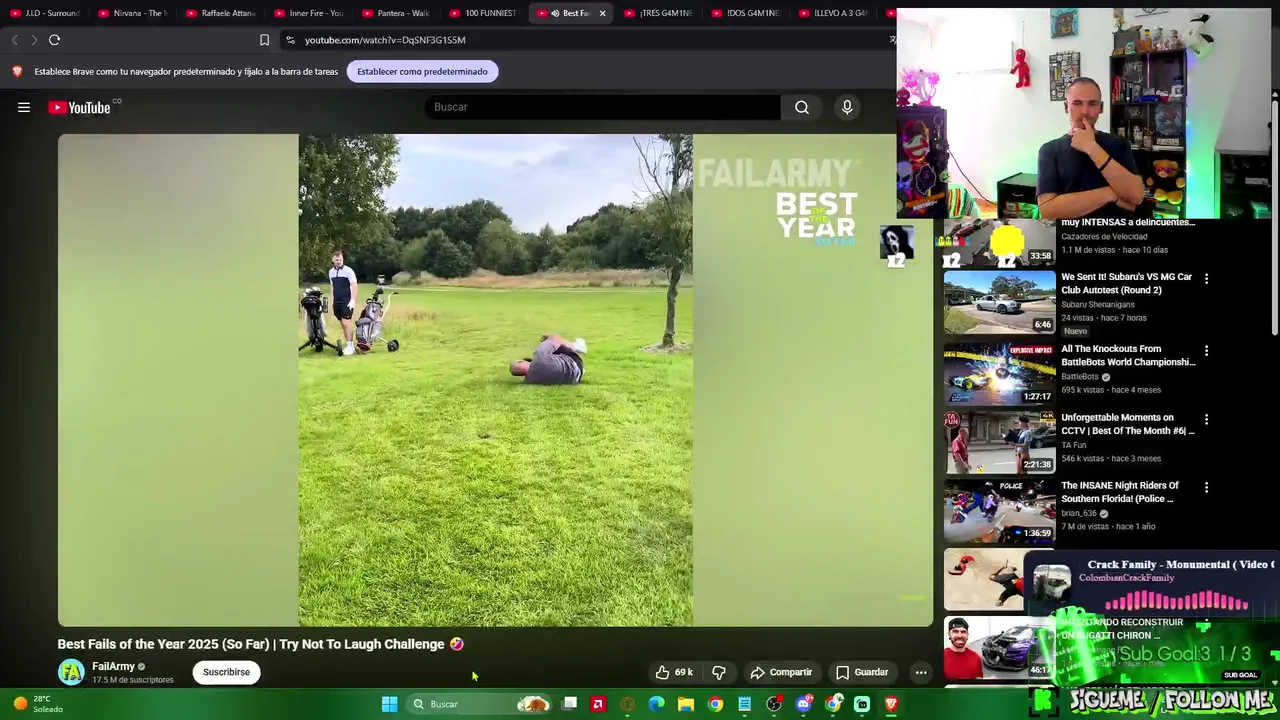
Task: Open Task View on the taskbar
Action: [569, 704]
